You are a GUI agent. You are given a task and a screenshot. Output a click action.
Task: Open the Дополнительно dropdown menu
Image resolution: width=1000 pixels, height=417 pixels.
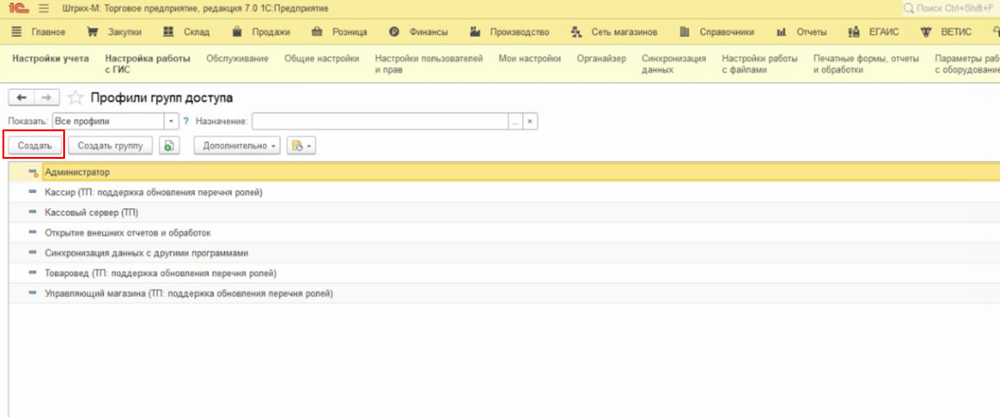238,146
